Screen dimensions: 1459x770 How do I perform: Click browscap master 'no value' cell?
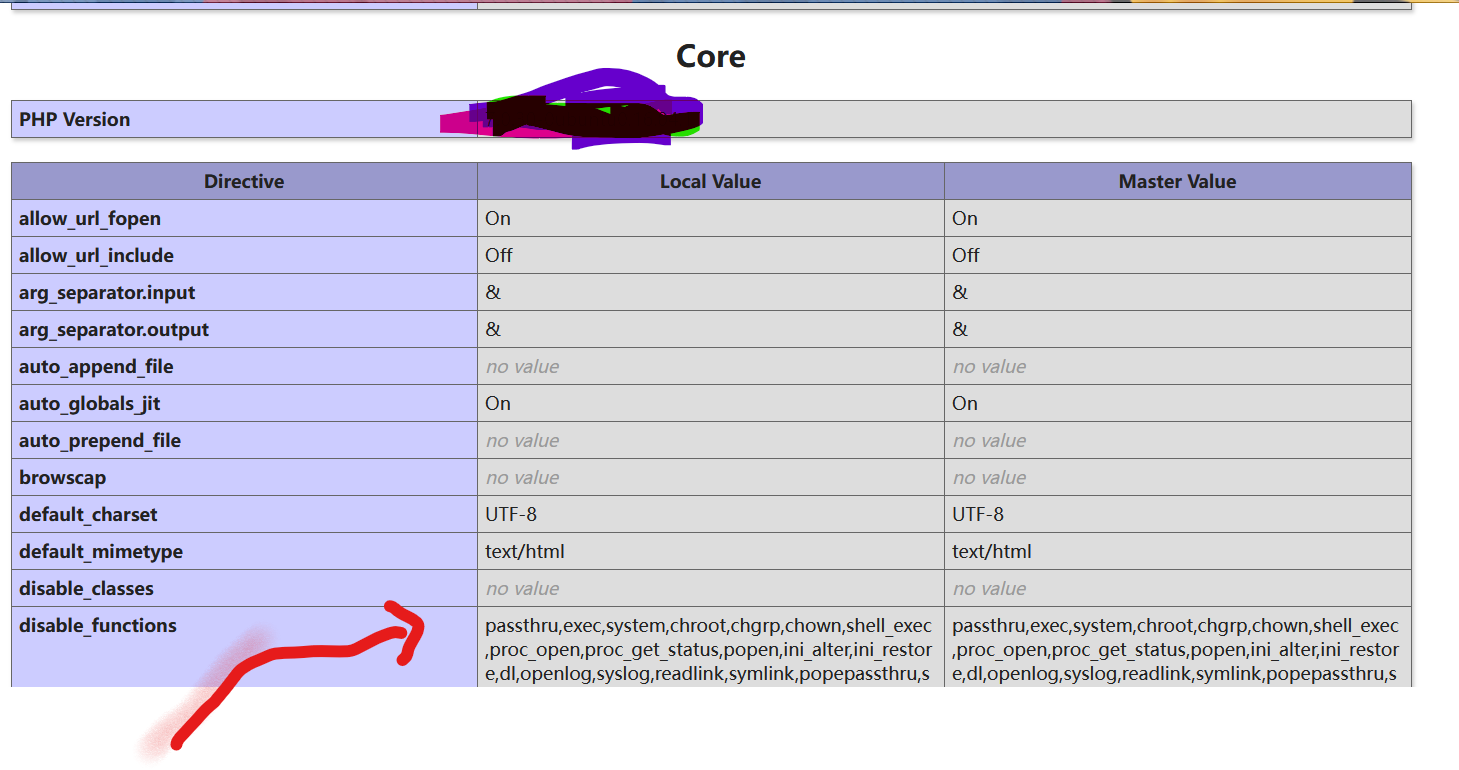click(x=1178, y=477)
